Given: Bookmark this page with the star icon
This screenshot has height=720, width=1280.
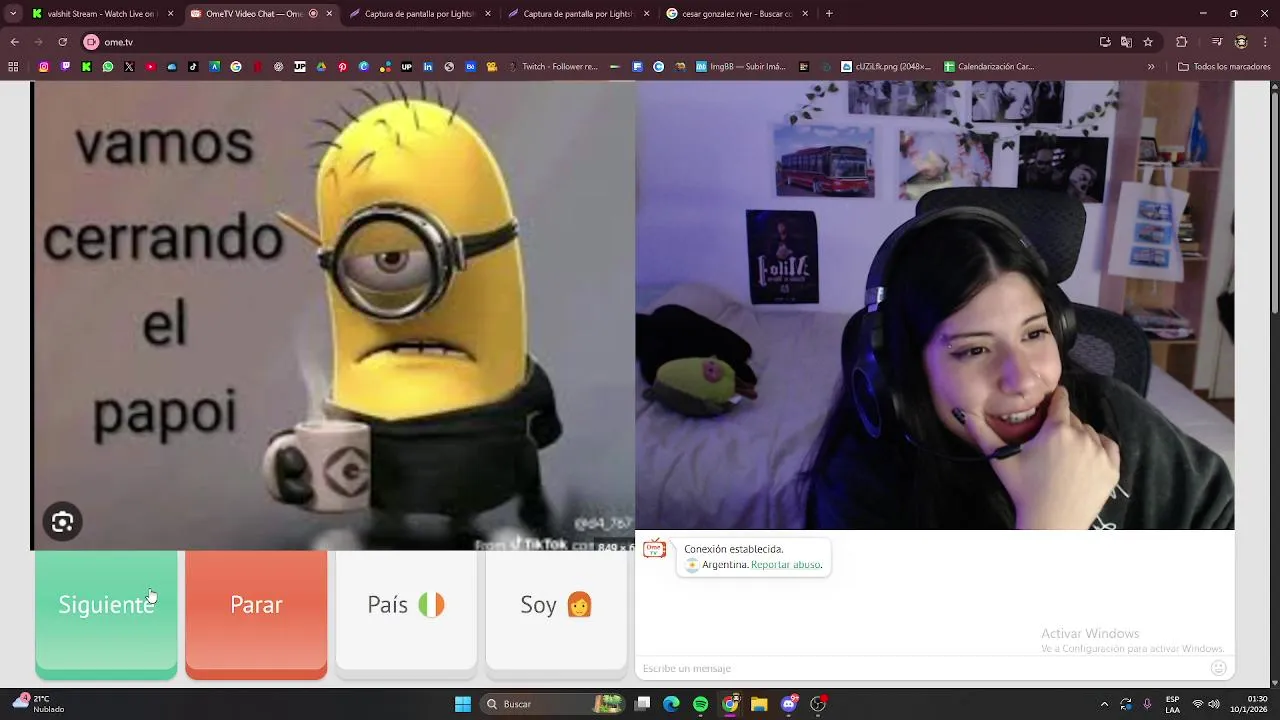Looking at the screenshot, I should click(1148, 42).
